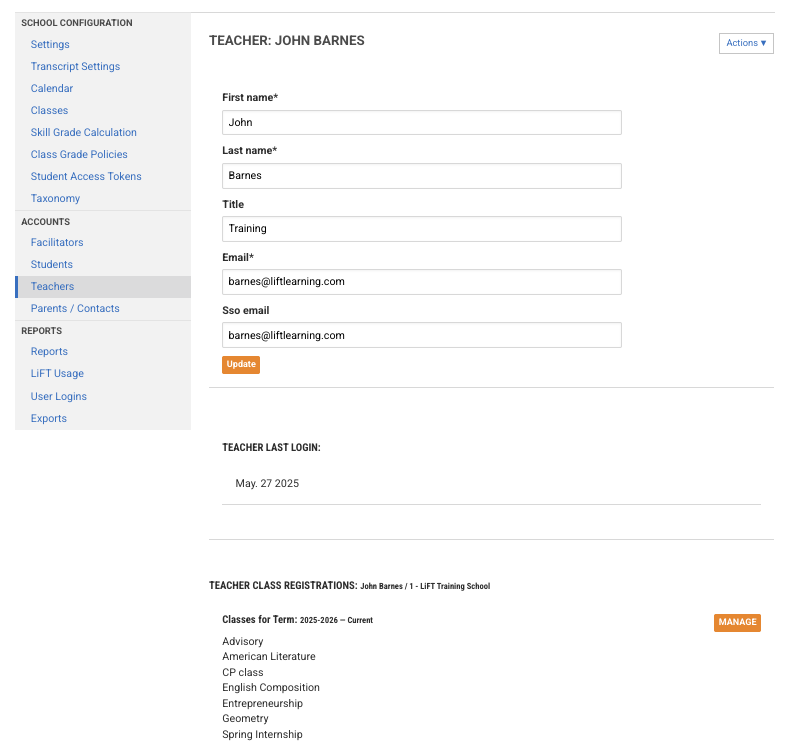
Task: Open Skill Grade Calculation settings
Action: (83, 132)
